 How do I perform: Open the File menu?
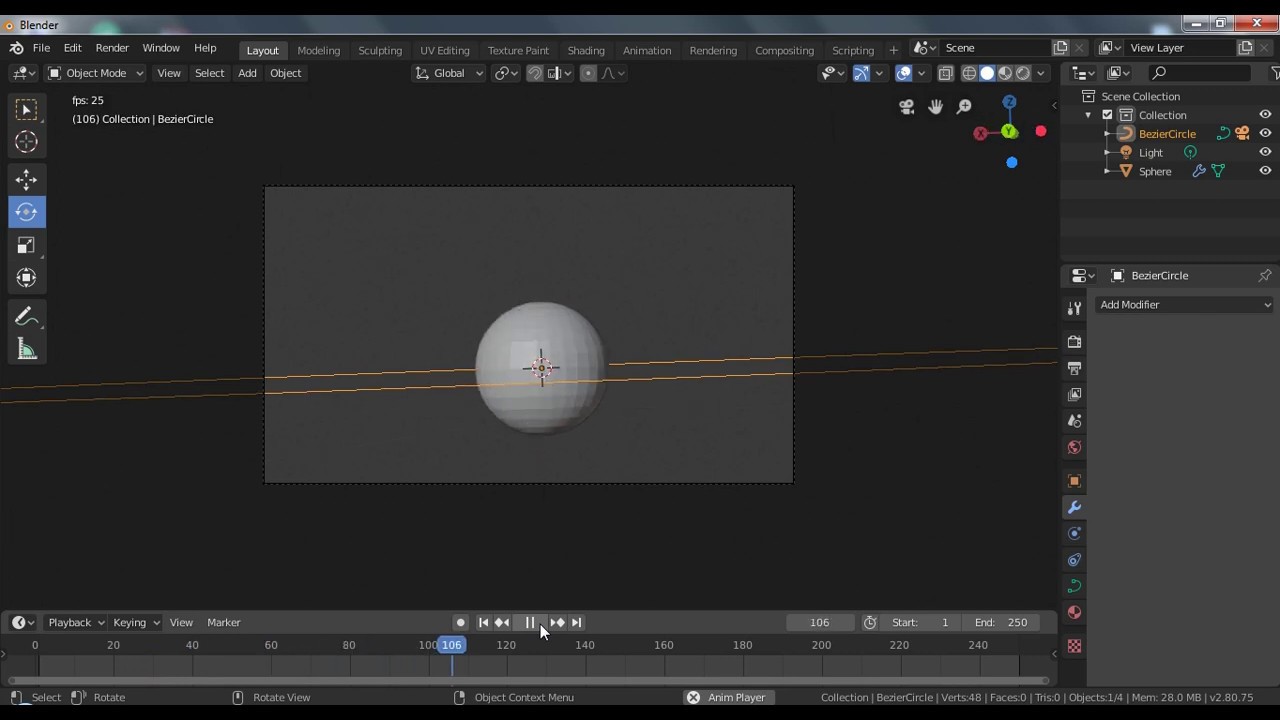tap(41, 49)
